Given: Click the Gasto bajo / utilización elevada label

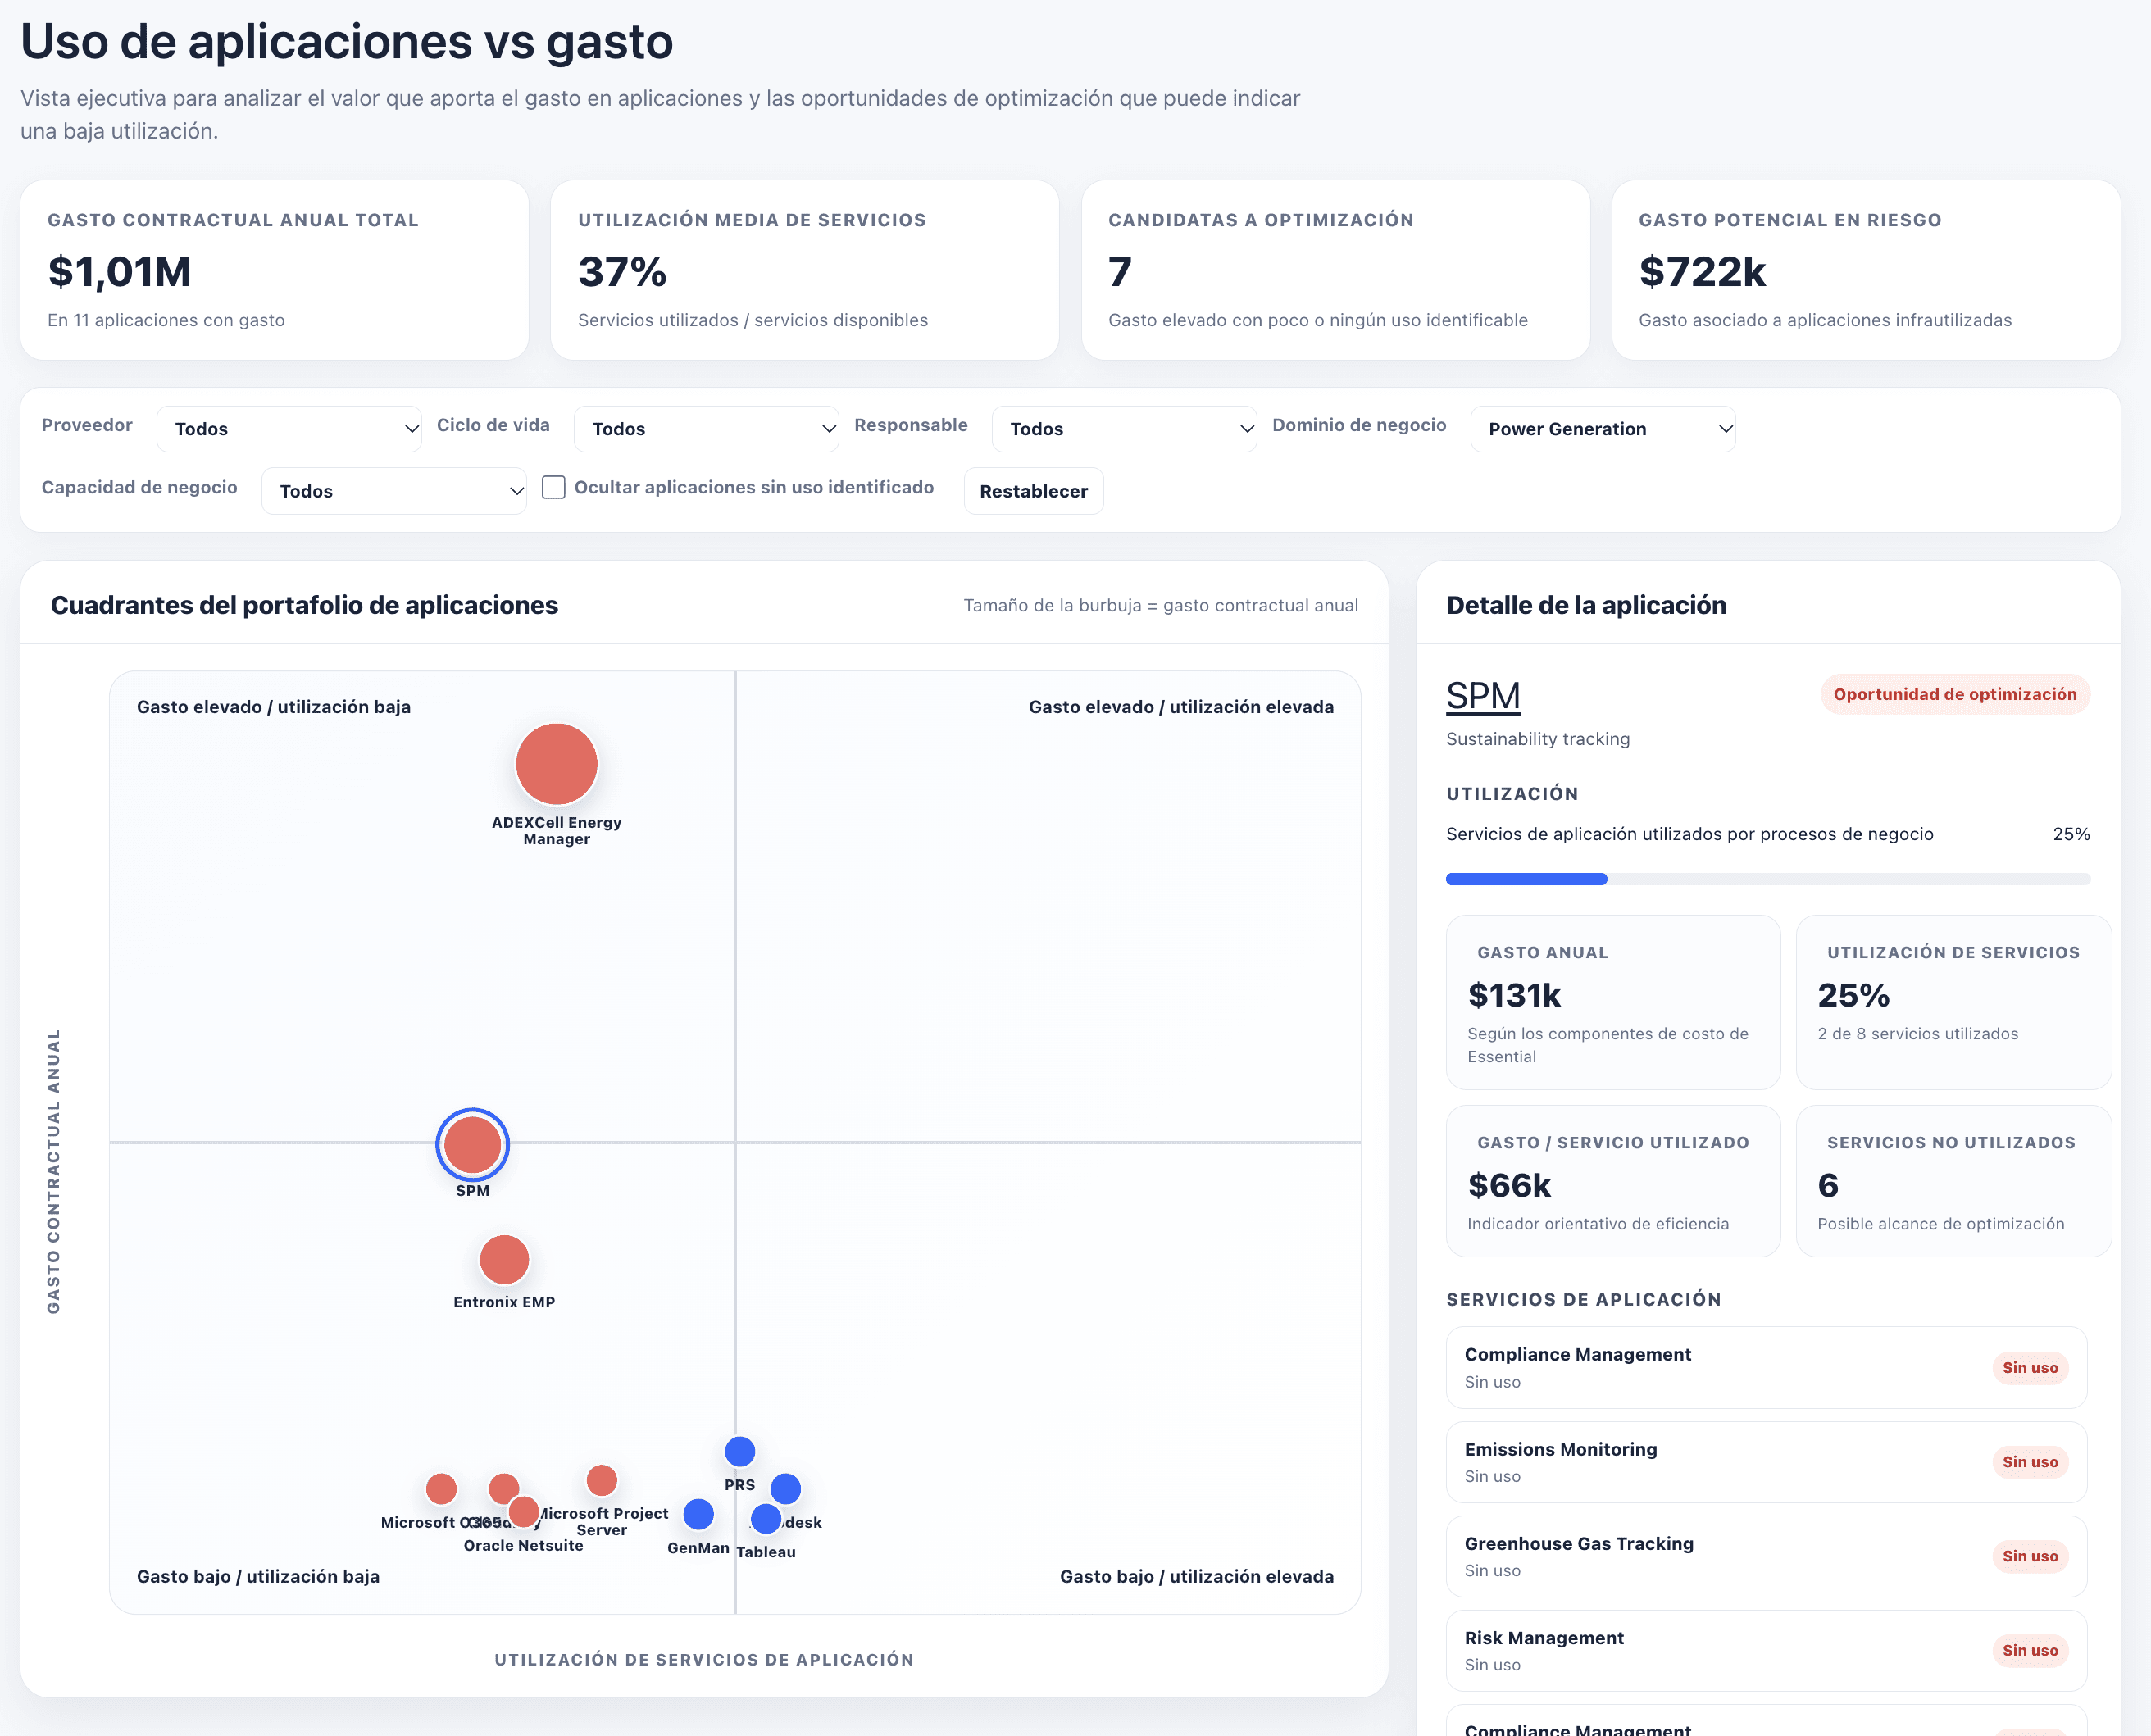Looking at the screenshot, I should (1196, 1576).
